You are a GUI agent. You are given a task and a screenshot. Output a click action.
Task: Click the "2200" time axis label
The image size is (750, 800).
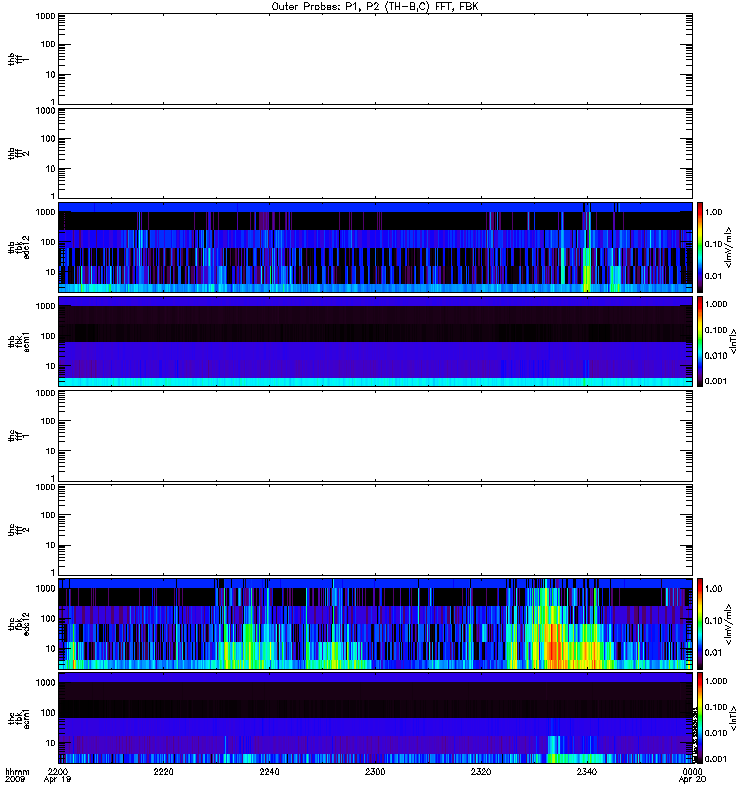click(x=58, y=772)
